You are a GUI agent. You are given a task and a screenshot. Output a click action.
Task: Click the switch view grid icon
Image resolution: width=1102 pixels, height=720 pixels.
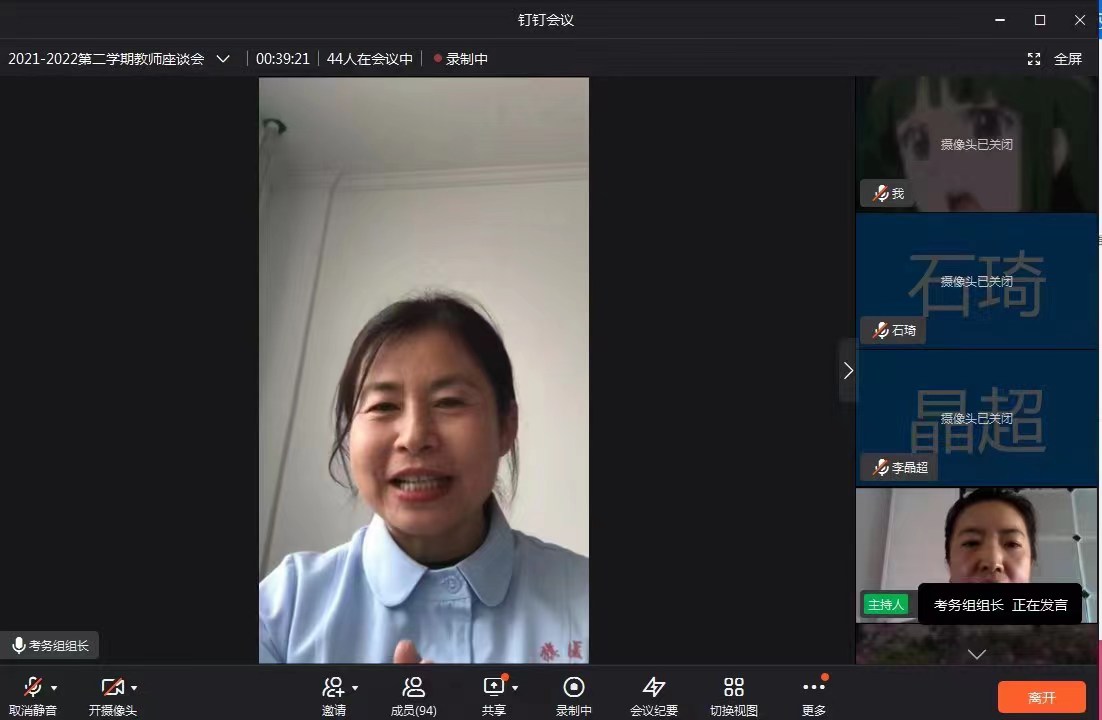tap(734, 687)
